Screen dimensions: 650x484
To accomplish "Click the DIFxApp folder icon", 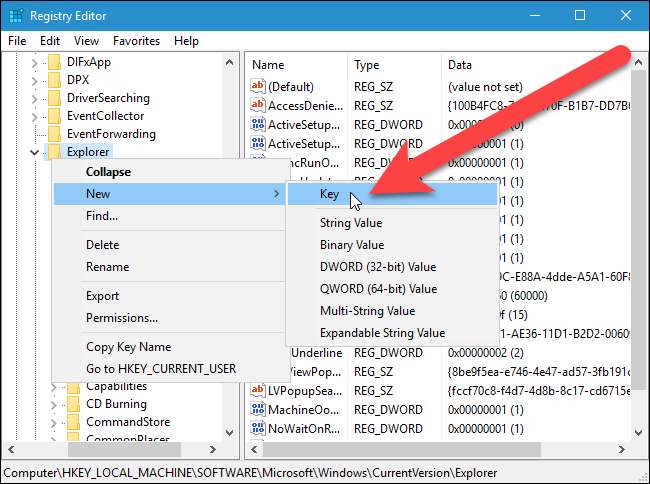I will (x=53, y=62).
